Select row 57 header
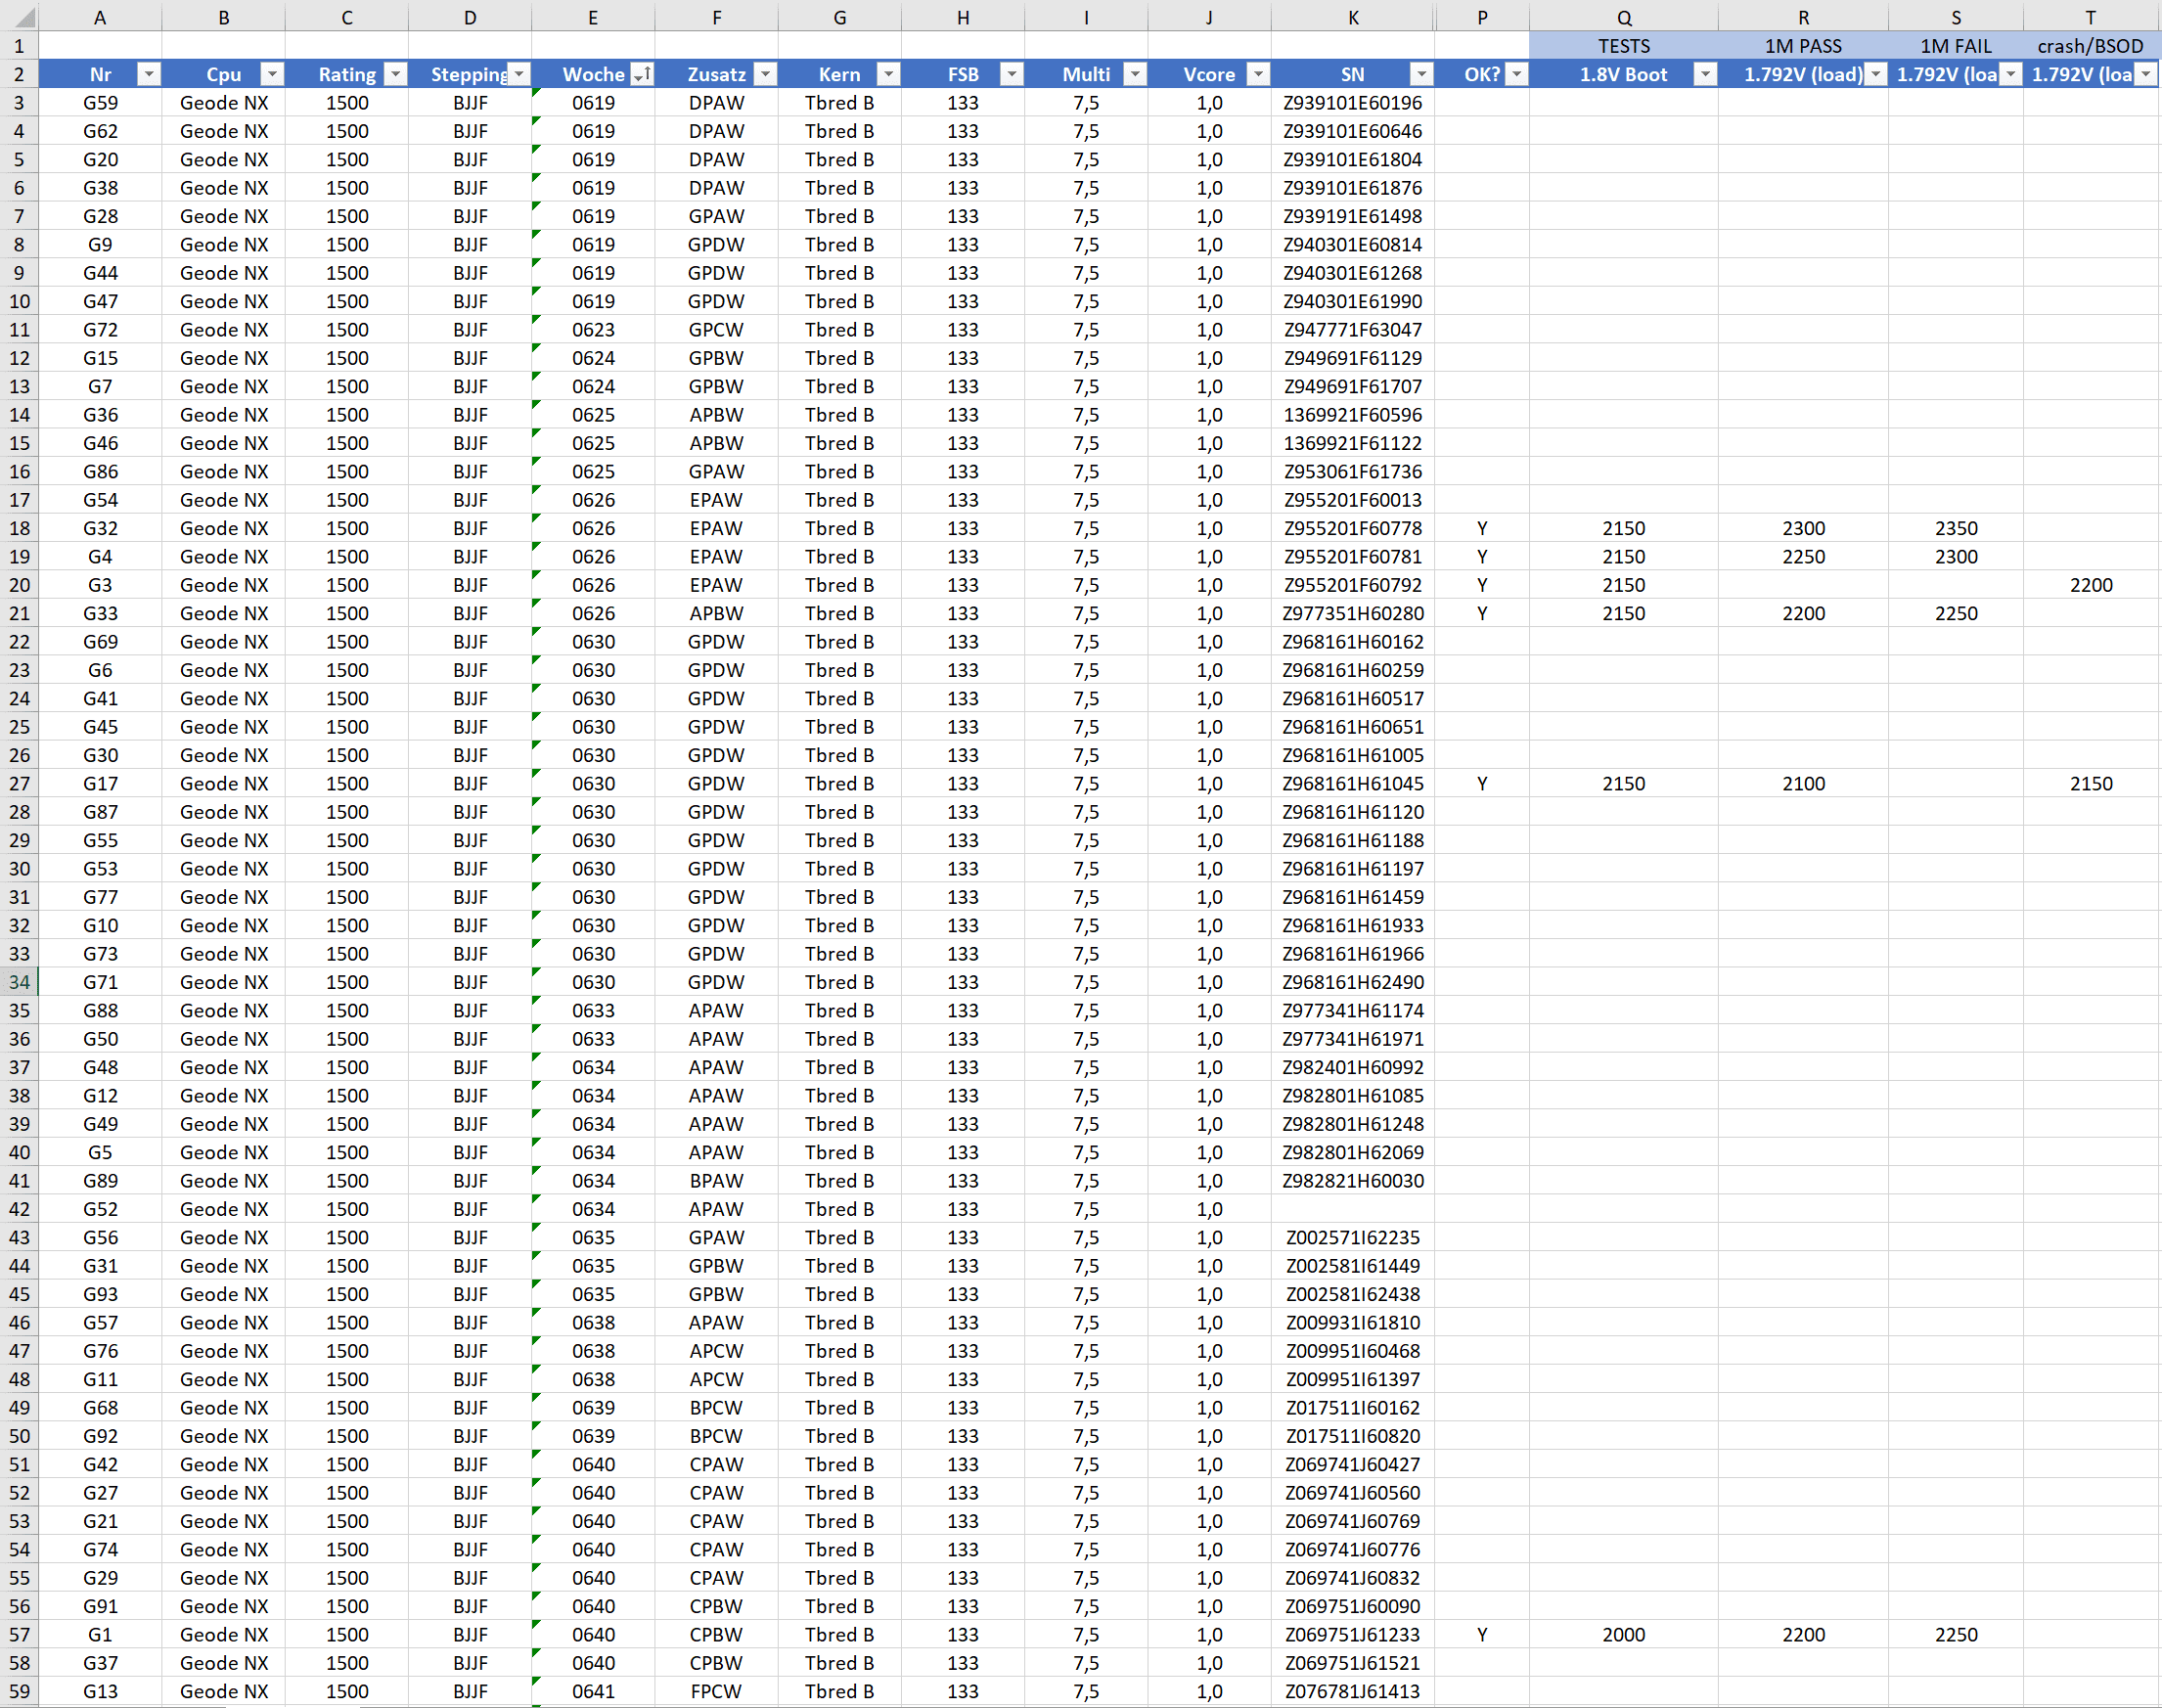This screenshot has height=1708, width=2162. click(19, 1634)
